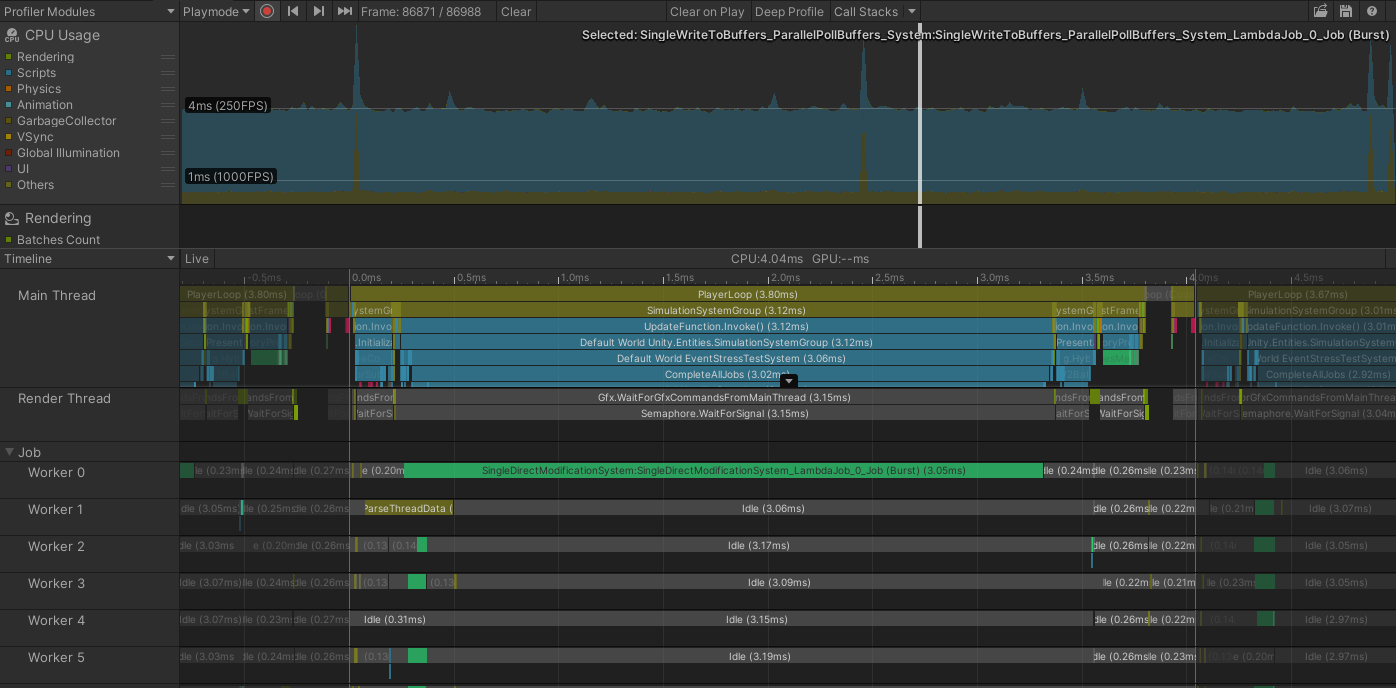The image size is (1396, 688).
Task: Select the CPU Usage module icon
Action: point(13,34)
